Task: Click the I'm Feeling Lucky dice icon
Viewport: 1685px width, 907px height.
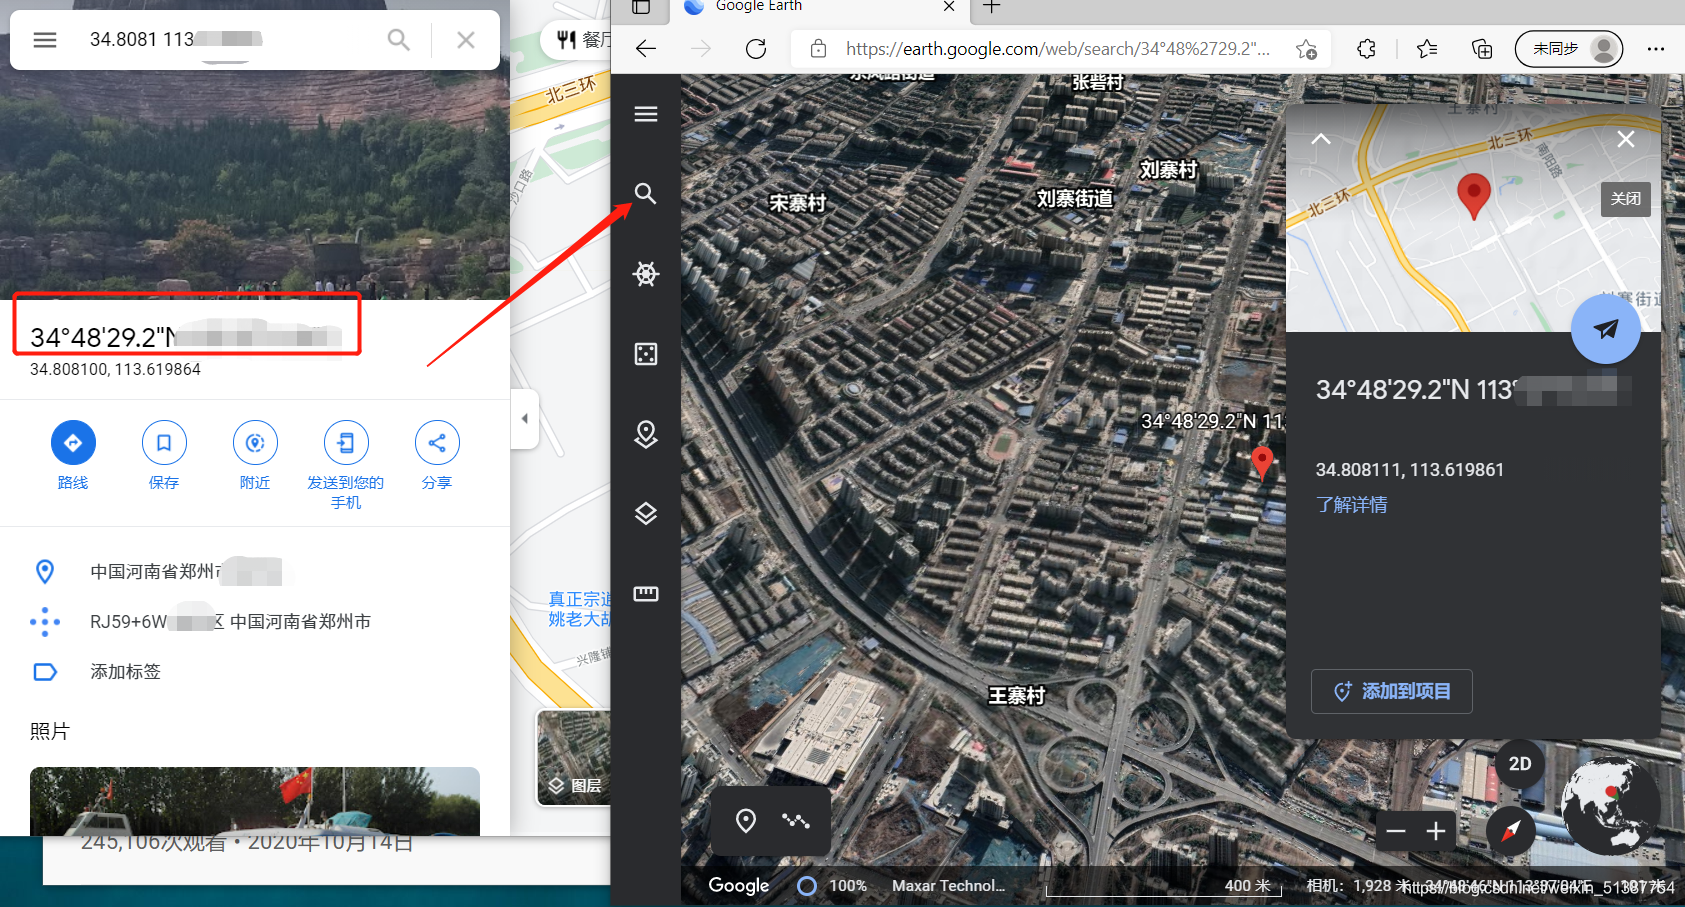Action: click(x=646, y=354)
